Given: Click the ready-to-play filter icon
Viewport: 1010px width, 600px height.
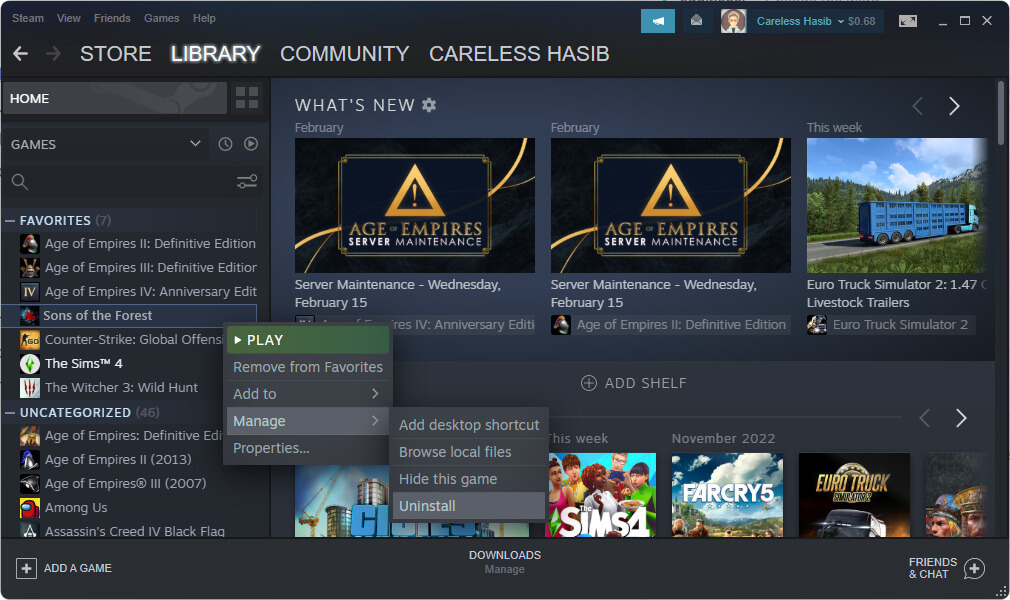Looking at the screenshot, I should [x=251, y=144].
